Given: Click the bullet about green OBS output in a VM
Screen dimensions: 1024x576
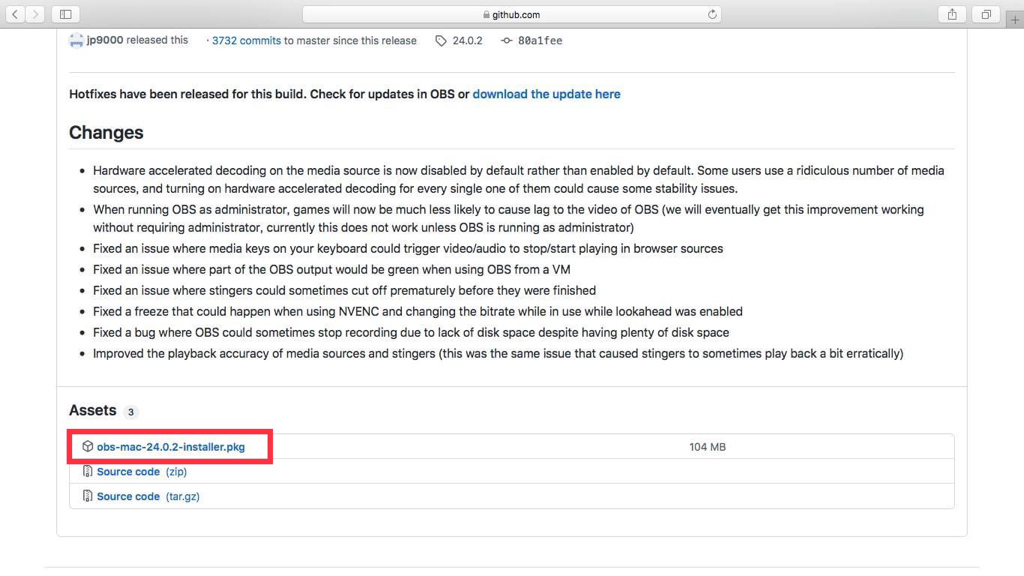Looking at the screenshot, I should pyautogui.click(x=332, y=270).
